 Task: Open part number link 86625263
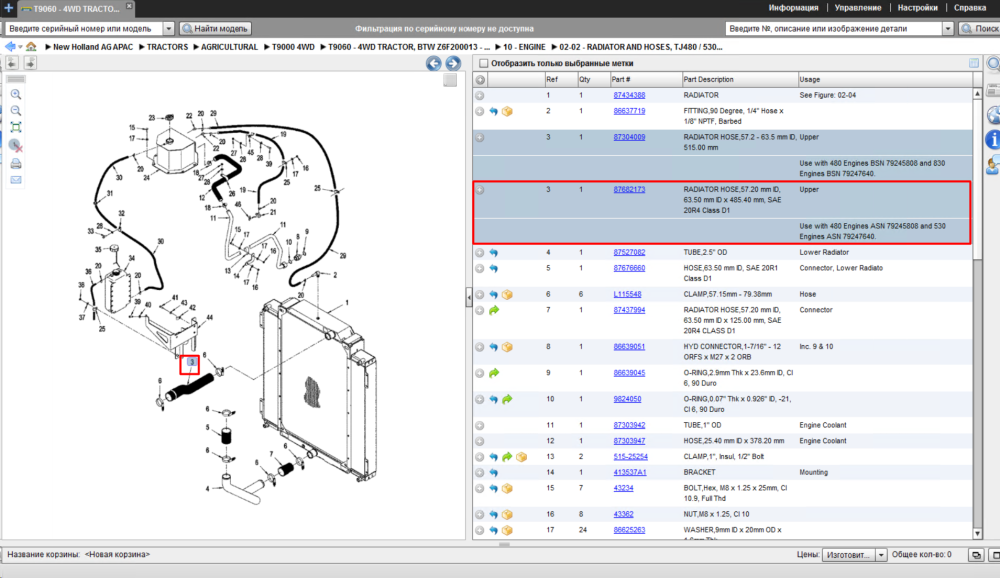(629, 530)
